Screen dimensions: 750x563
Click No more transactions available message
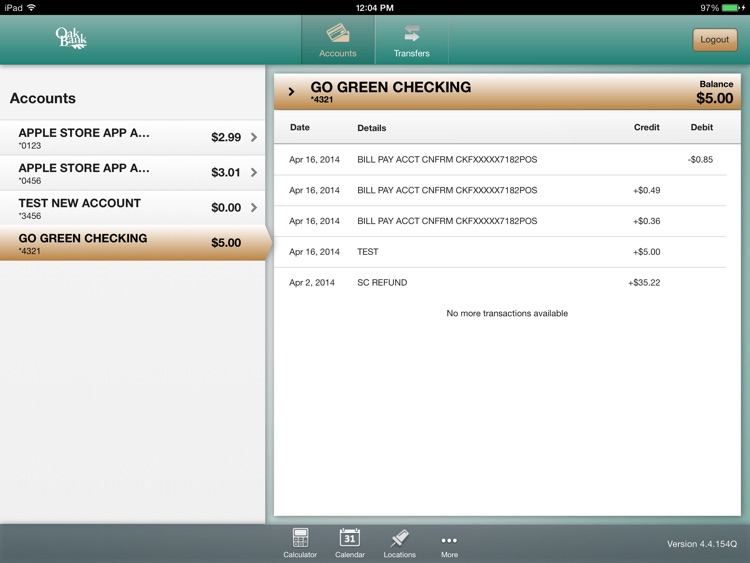(x=507, y=313)
